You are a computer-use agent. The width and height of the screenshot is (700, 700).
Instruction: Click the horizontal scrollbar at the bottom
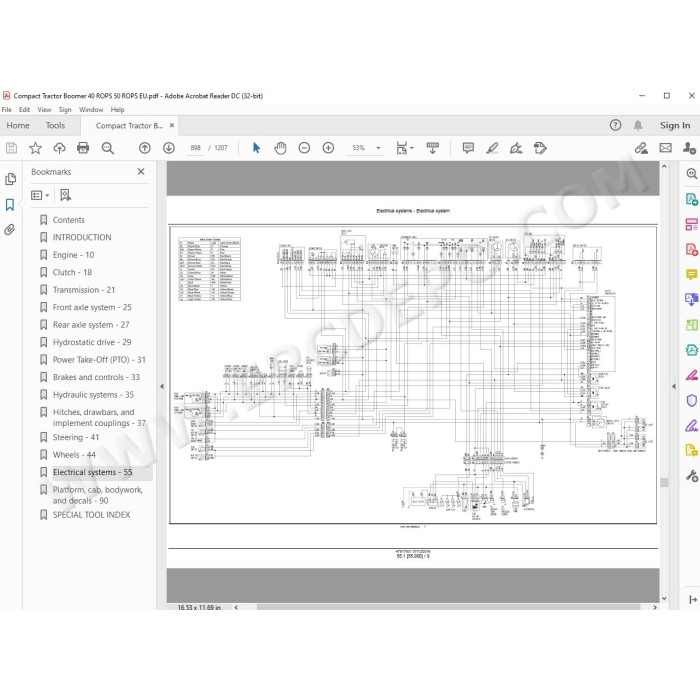coord(448,608)
